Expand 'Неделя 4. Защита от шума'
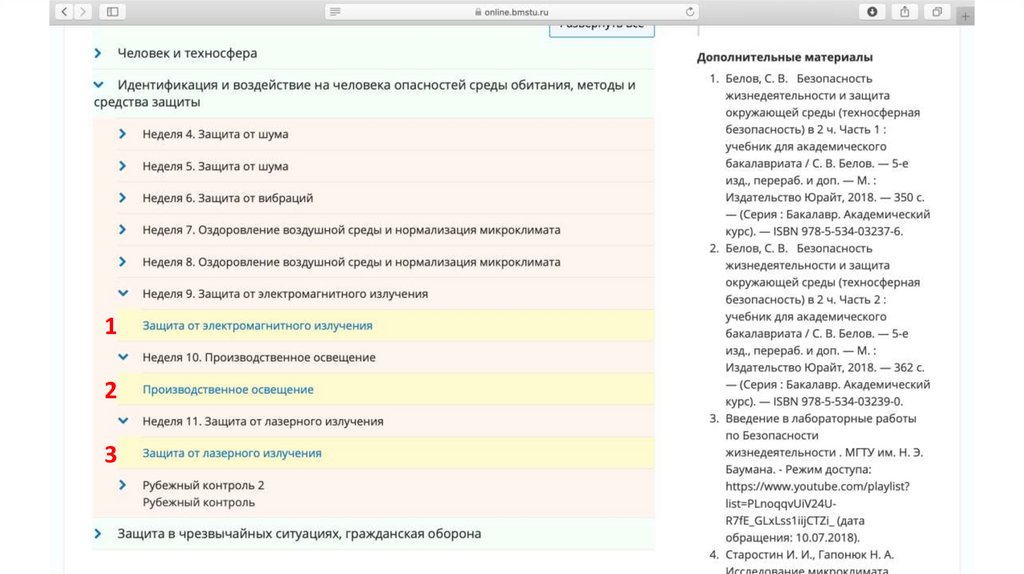Viewport: 1024px width, 574px height. coord(122,134)
